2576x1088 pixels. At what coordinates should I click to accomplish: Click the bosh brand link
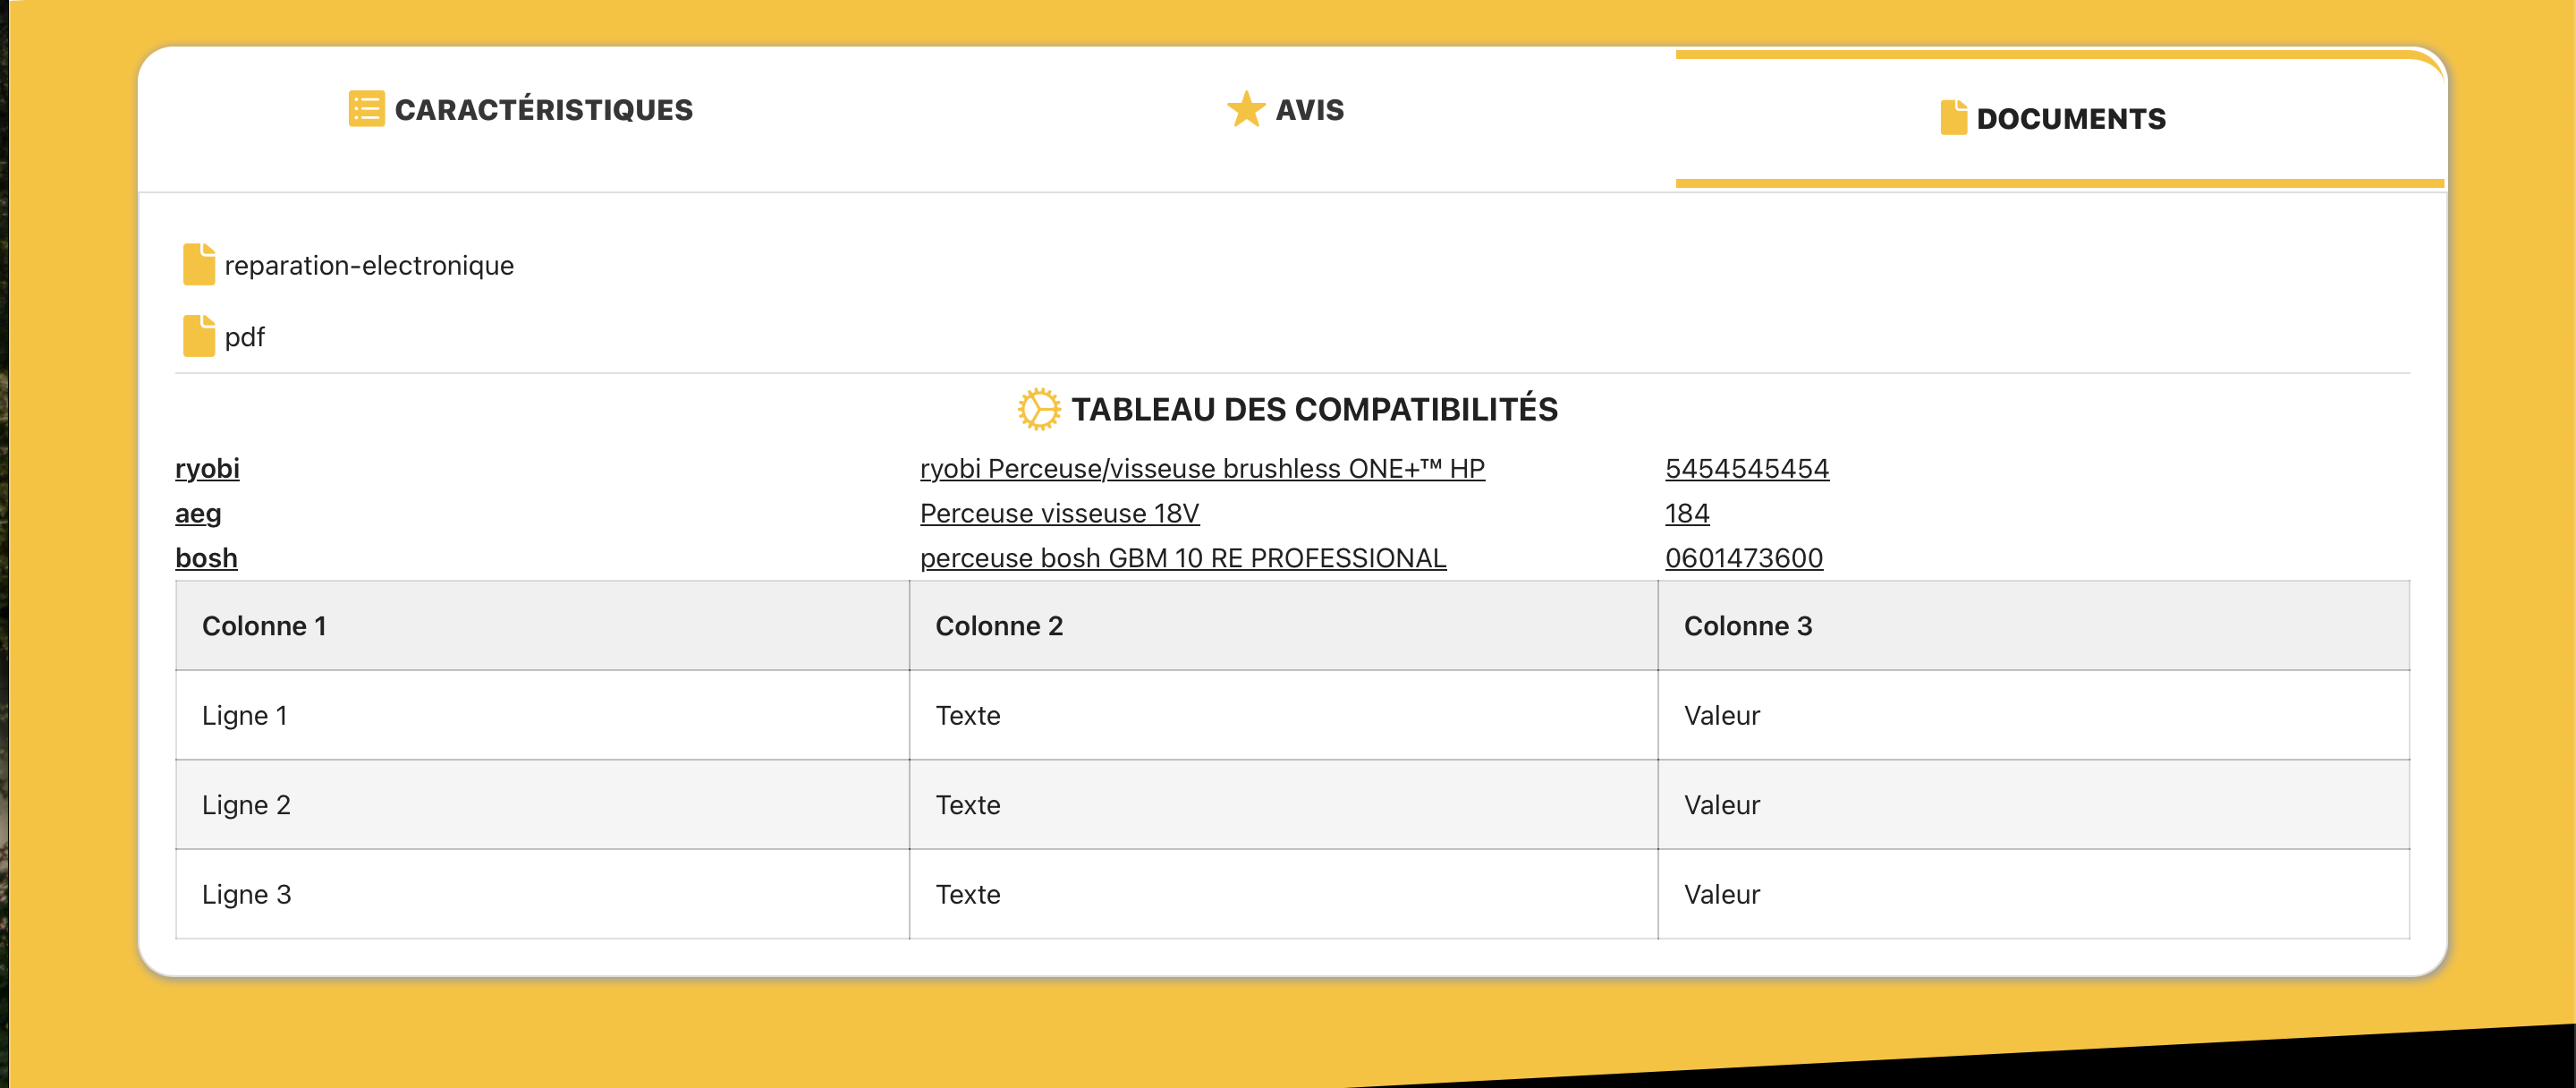(x=206, y=558)
